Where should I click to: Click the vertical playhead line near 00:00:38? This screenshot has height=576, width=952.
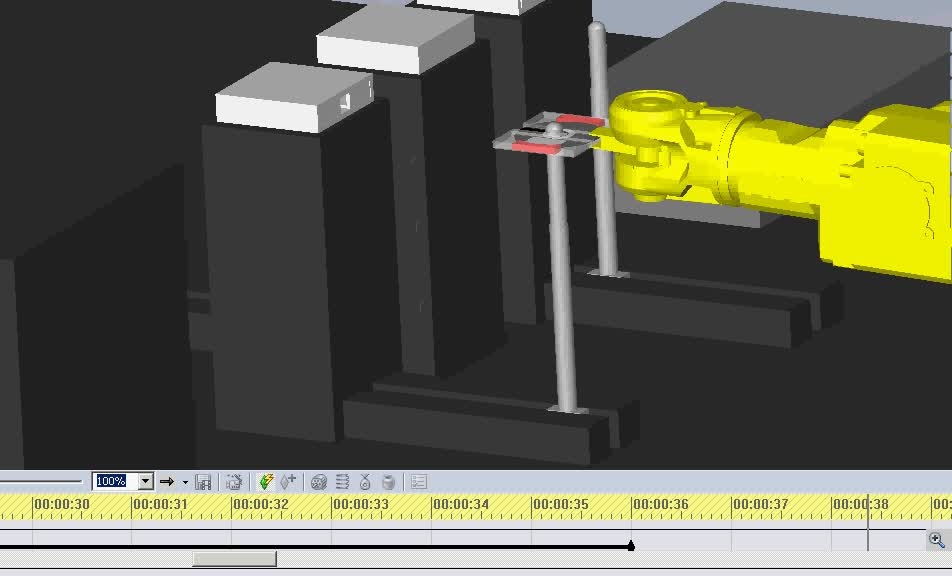coord(868,522)
